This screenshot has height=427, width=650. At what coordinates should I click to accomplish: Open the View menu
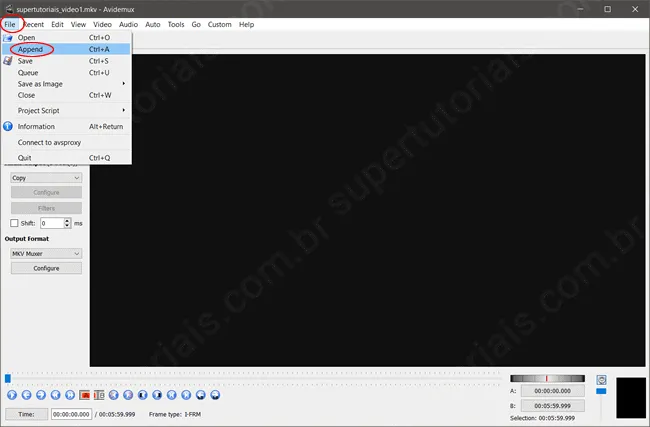[x=78, y=24]
